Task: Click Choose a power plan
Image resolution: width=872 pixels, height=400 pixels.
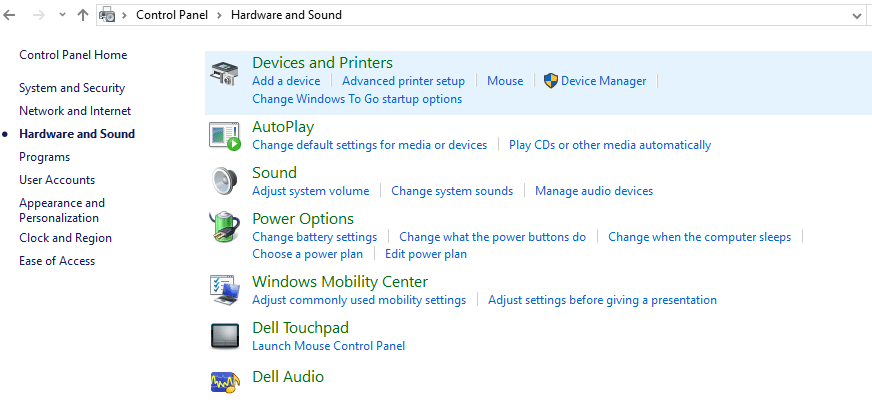Action: (x=308, y=254)
